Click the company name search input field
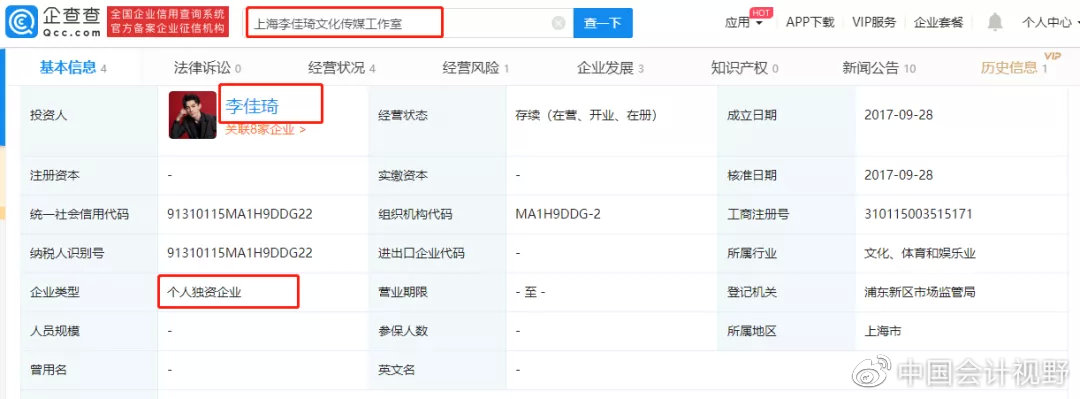Screen dimensions: 1080x399 (x=399, y=23)
